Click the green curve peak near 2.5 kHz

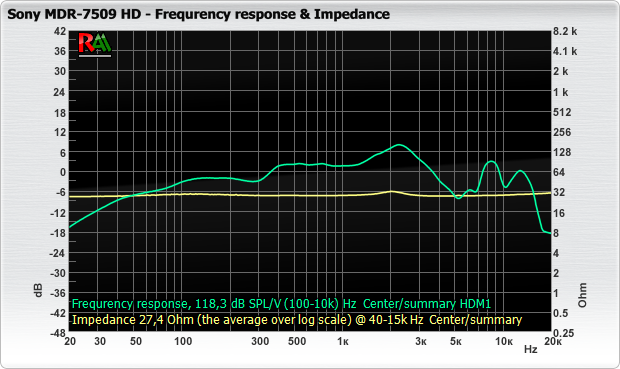[399, 145]
